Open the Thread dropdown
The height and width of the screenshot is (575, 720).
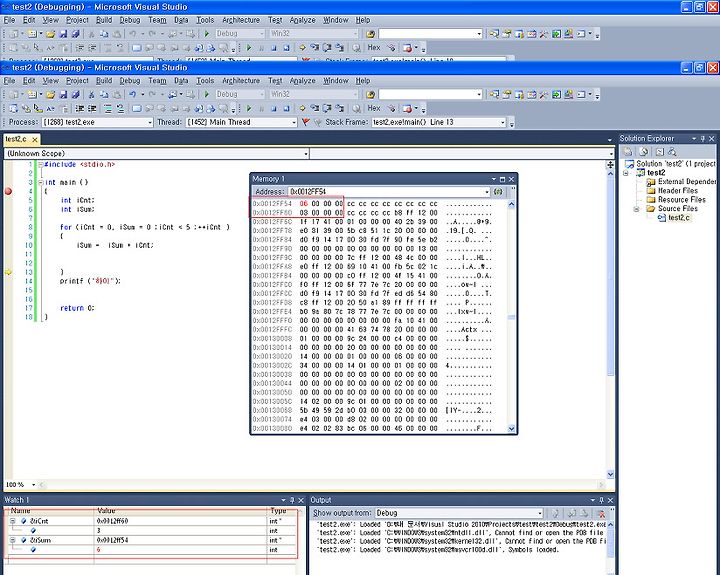(x=294, y=123)
